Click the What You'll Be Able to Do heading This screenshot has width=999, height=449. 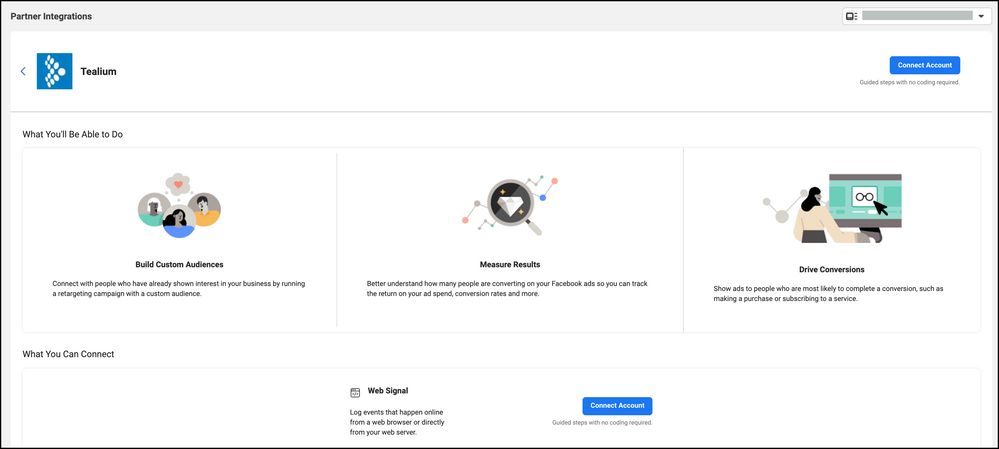[x=73, y=134]
